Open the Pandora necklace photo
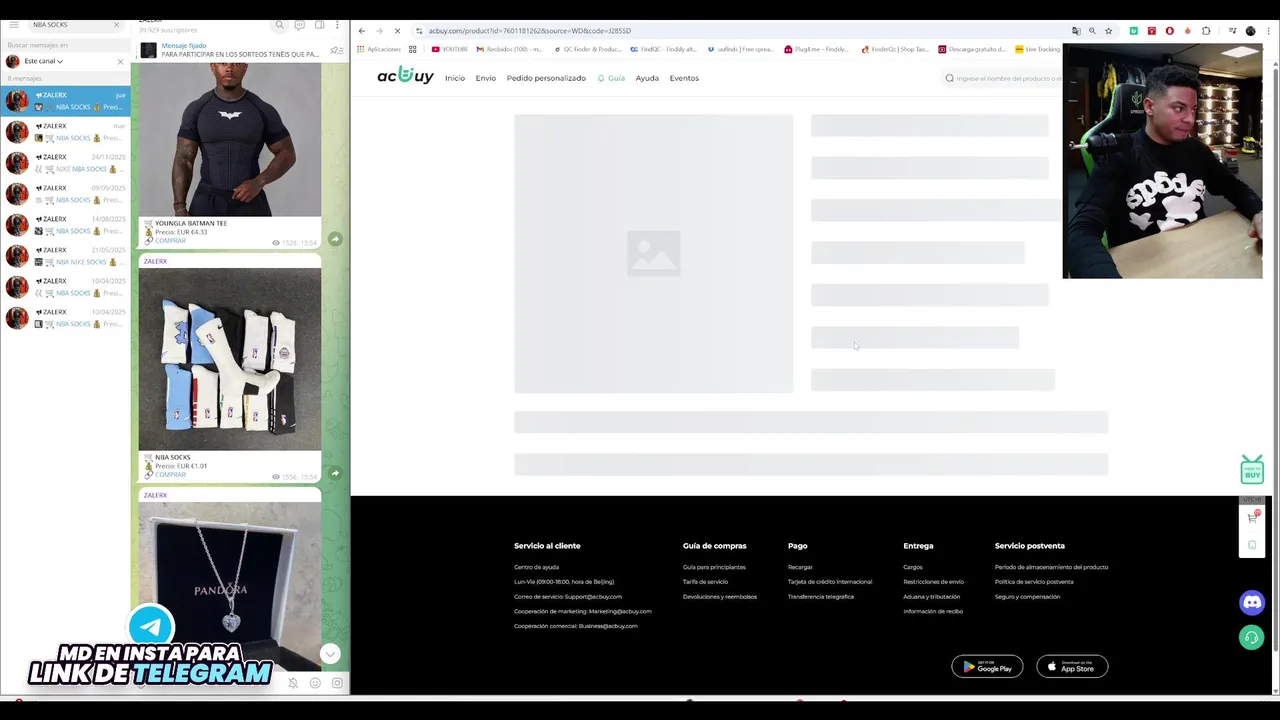 tap(230, 586)
